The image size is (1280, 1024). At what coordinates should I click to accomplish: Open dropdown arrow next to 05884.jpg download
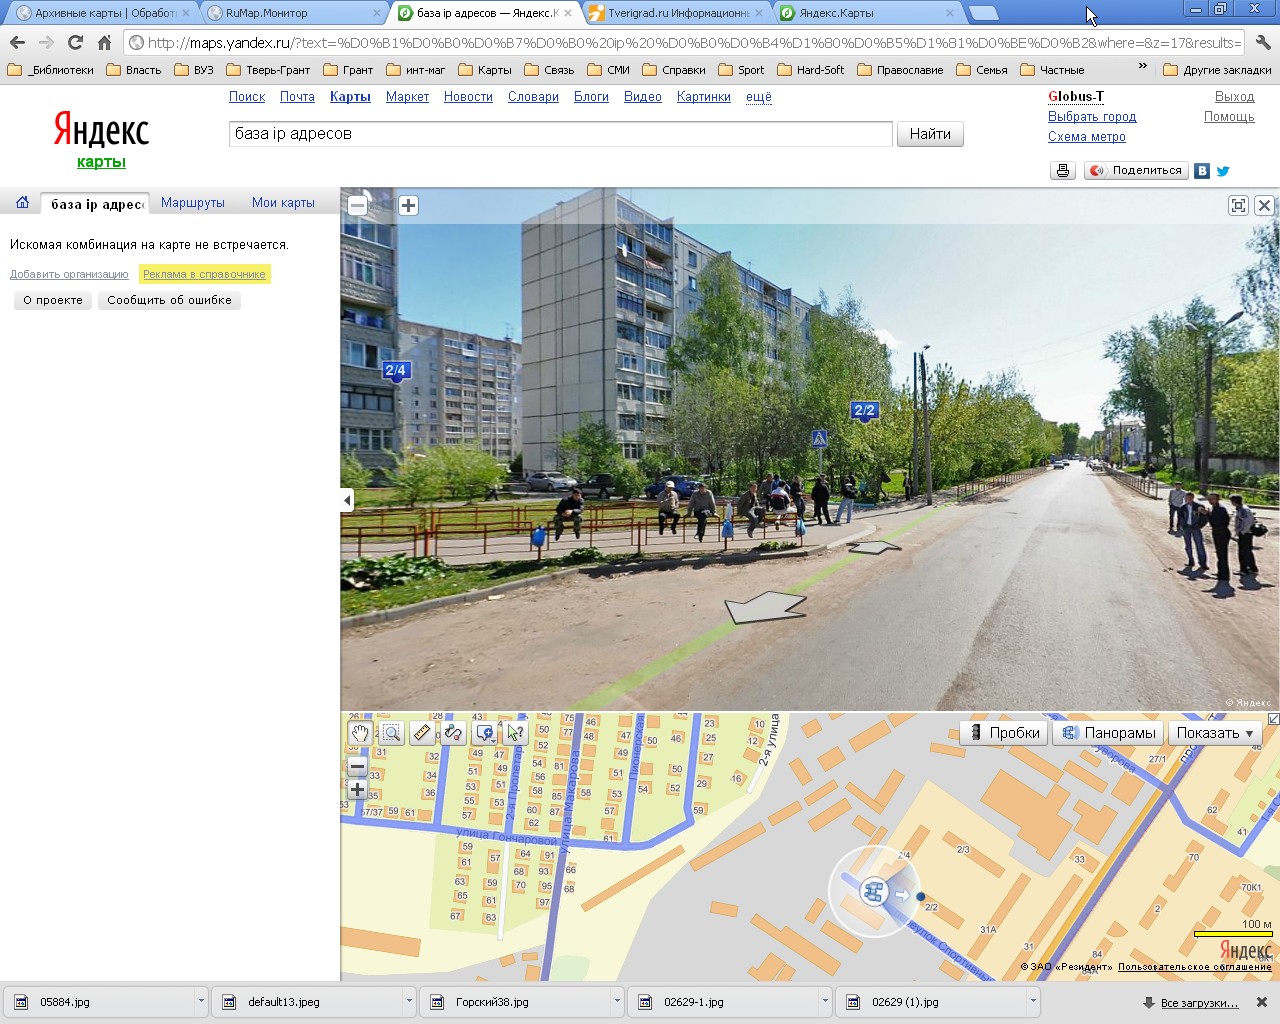click(201, 1001)
